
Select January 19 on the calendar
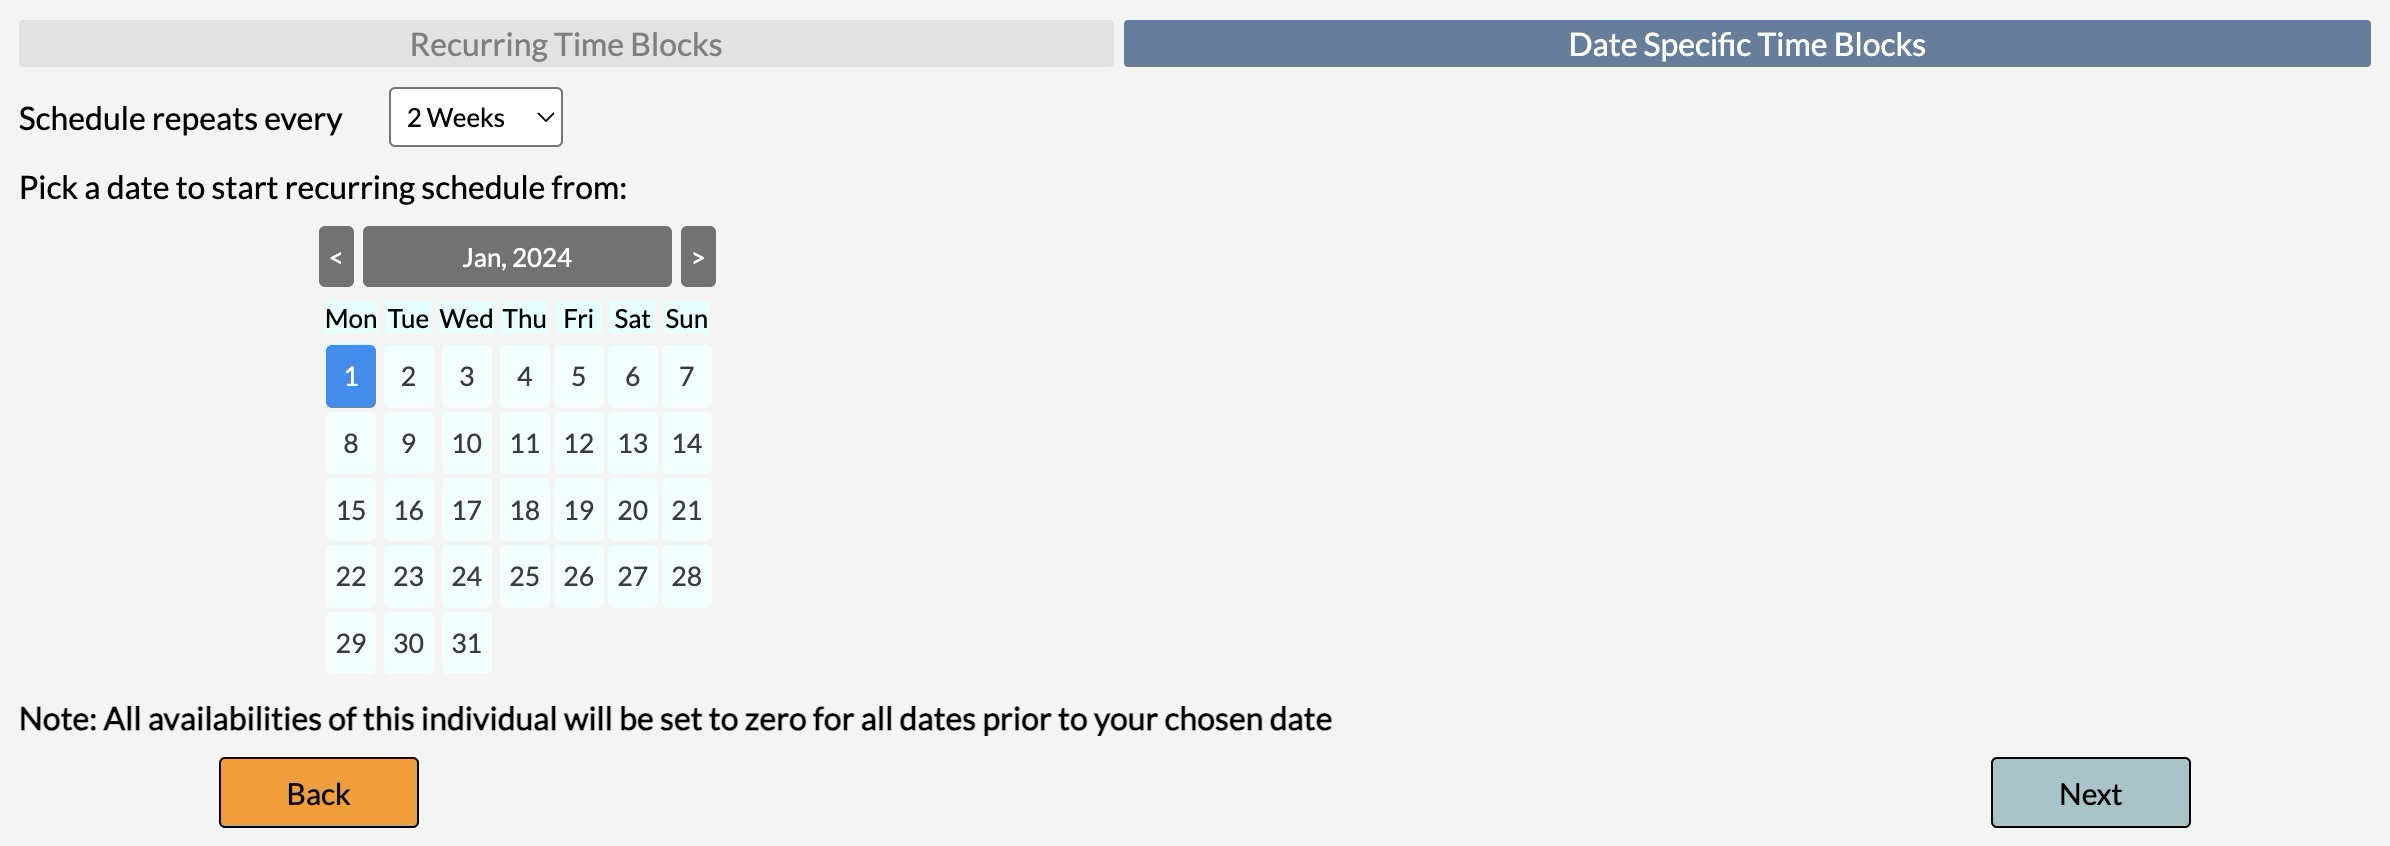tap(579, 510)
